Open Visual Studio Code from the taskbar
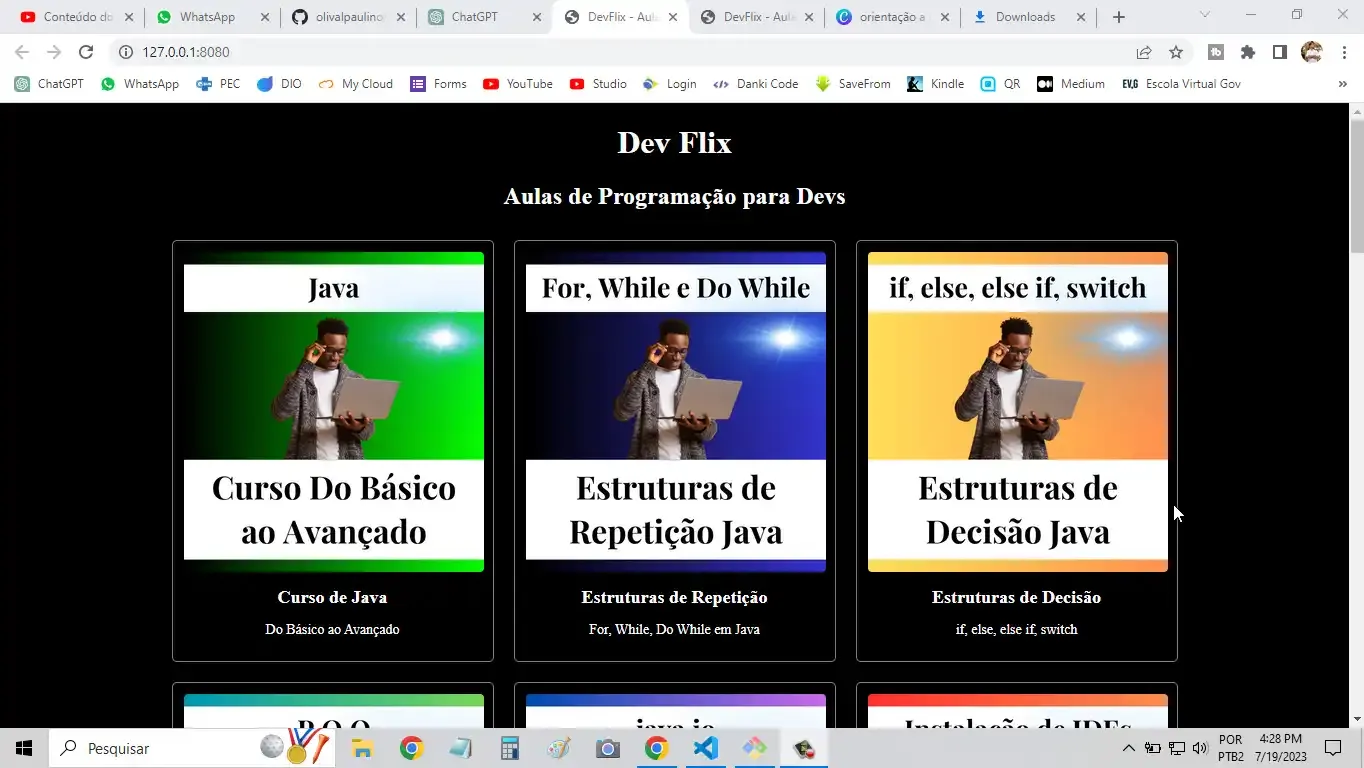The width and height of the screenshot is (1364, 768). [706, 748]
